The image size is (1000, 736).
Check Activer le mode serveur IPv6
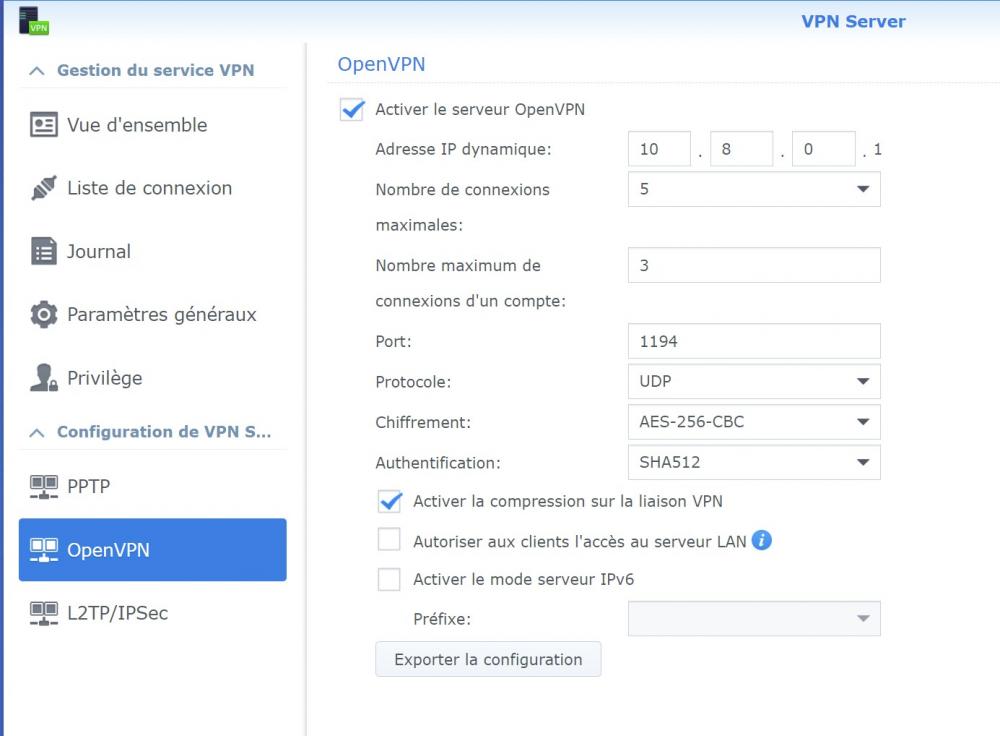click(389, 580)
